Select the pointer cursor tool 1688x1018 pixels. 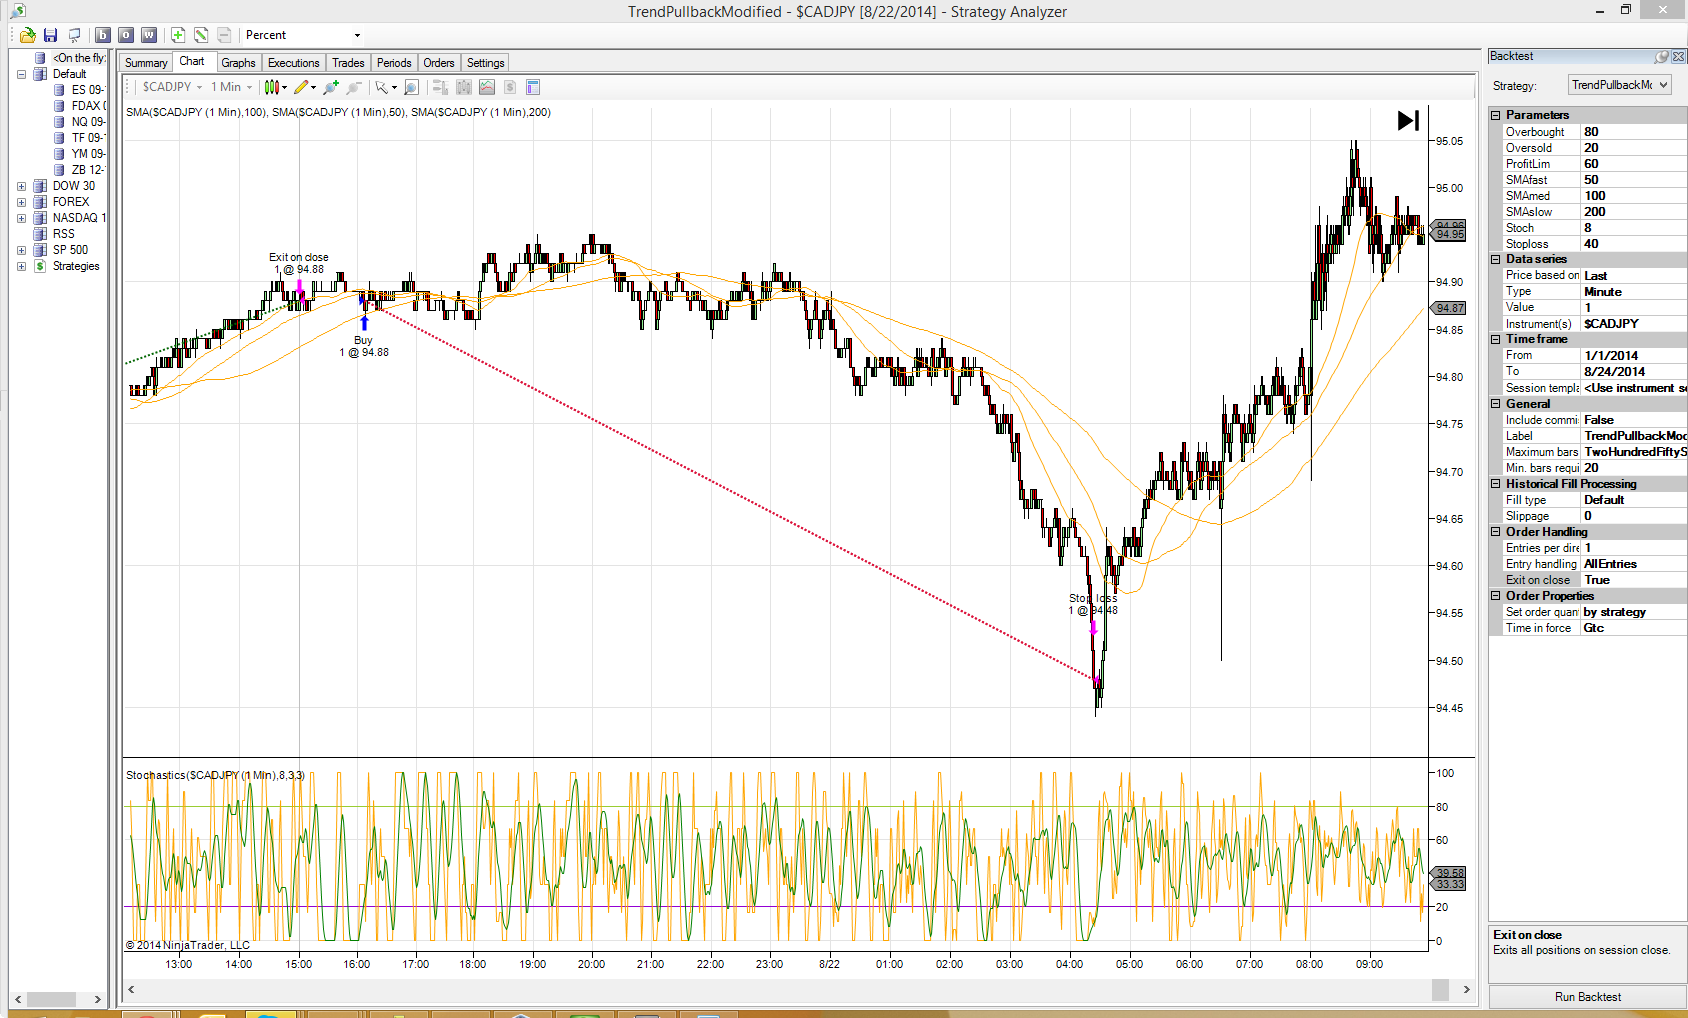[x=384, y=87]
